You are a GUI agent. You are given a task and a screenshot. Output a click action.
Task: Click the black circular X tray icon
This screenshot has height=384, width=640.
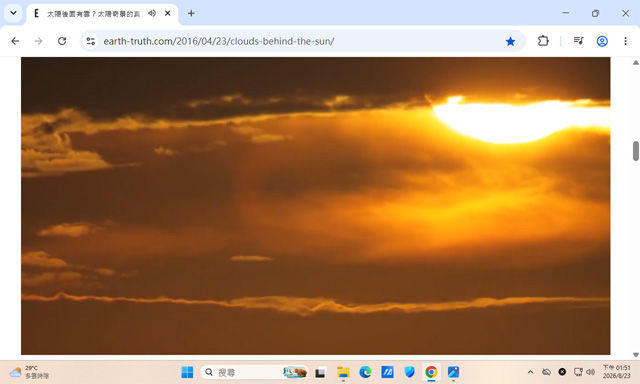(x=562, y=372)
